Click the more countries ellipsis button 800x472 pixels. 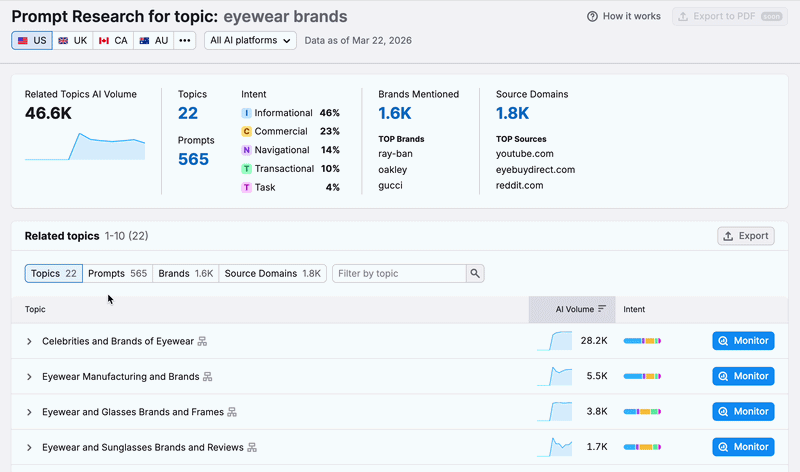pyautogui.click(x=185, y=40)
